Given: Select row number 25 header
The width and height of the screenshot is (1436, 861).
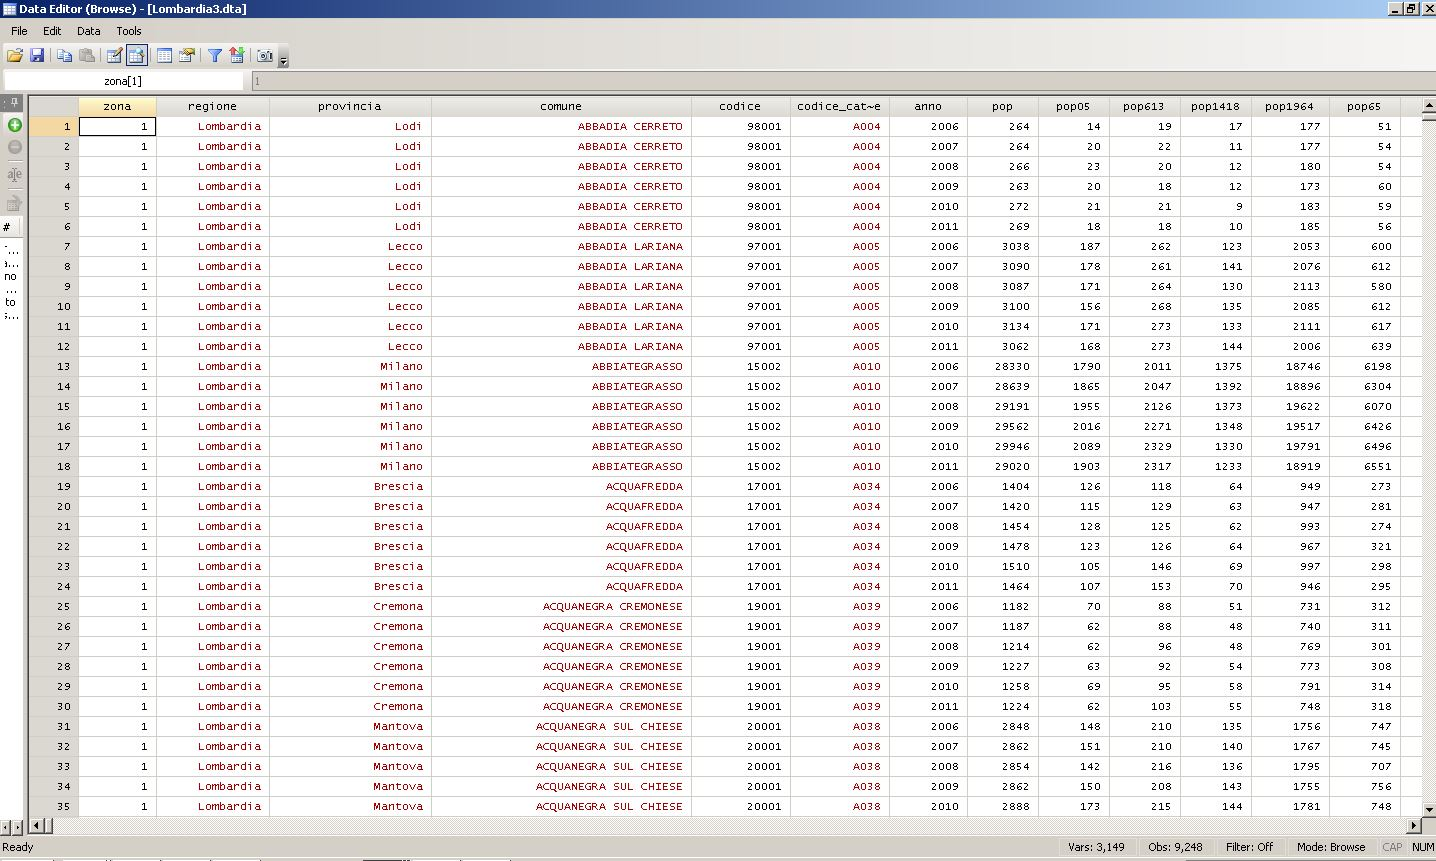Looking at the screenshot, I should [53, 606].
